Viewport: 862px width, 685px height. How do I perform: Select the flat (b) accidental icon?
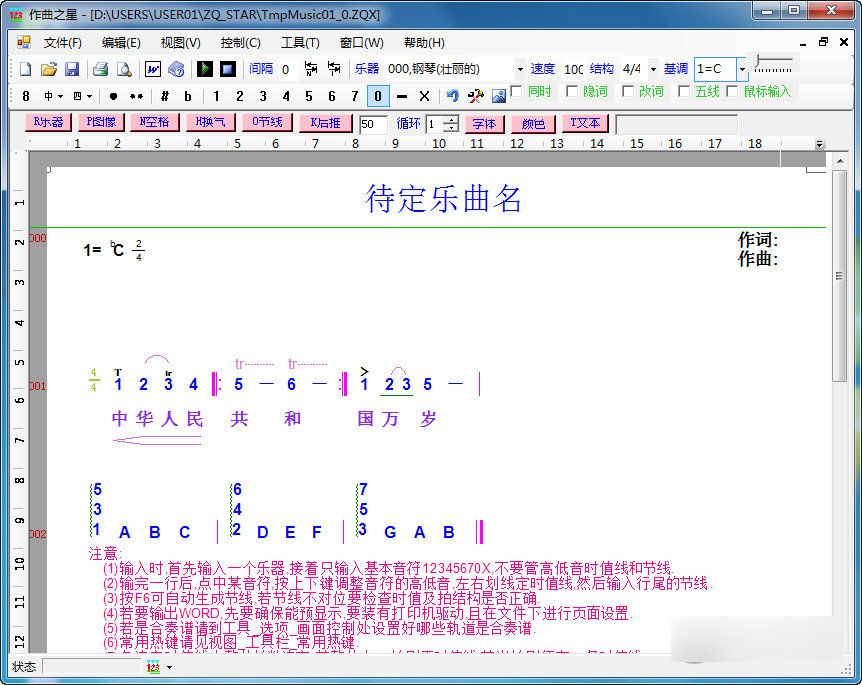186,97
